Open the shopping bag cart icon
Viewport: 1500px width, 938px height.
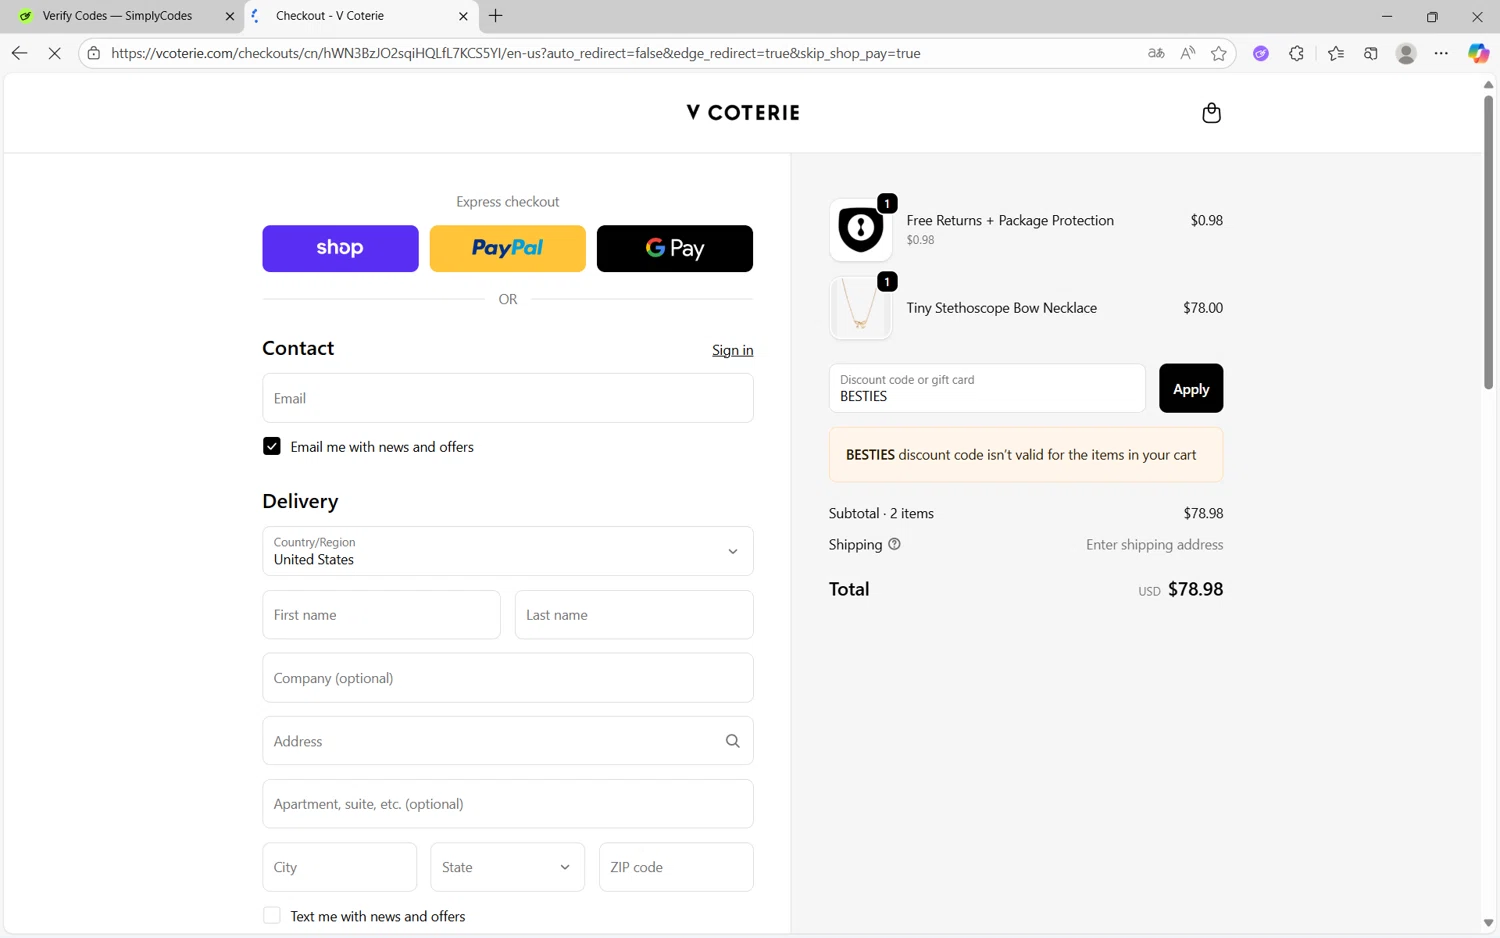pos(1211,113)
